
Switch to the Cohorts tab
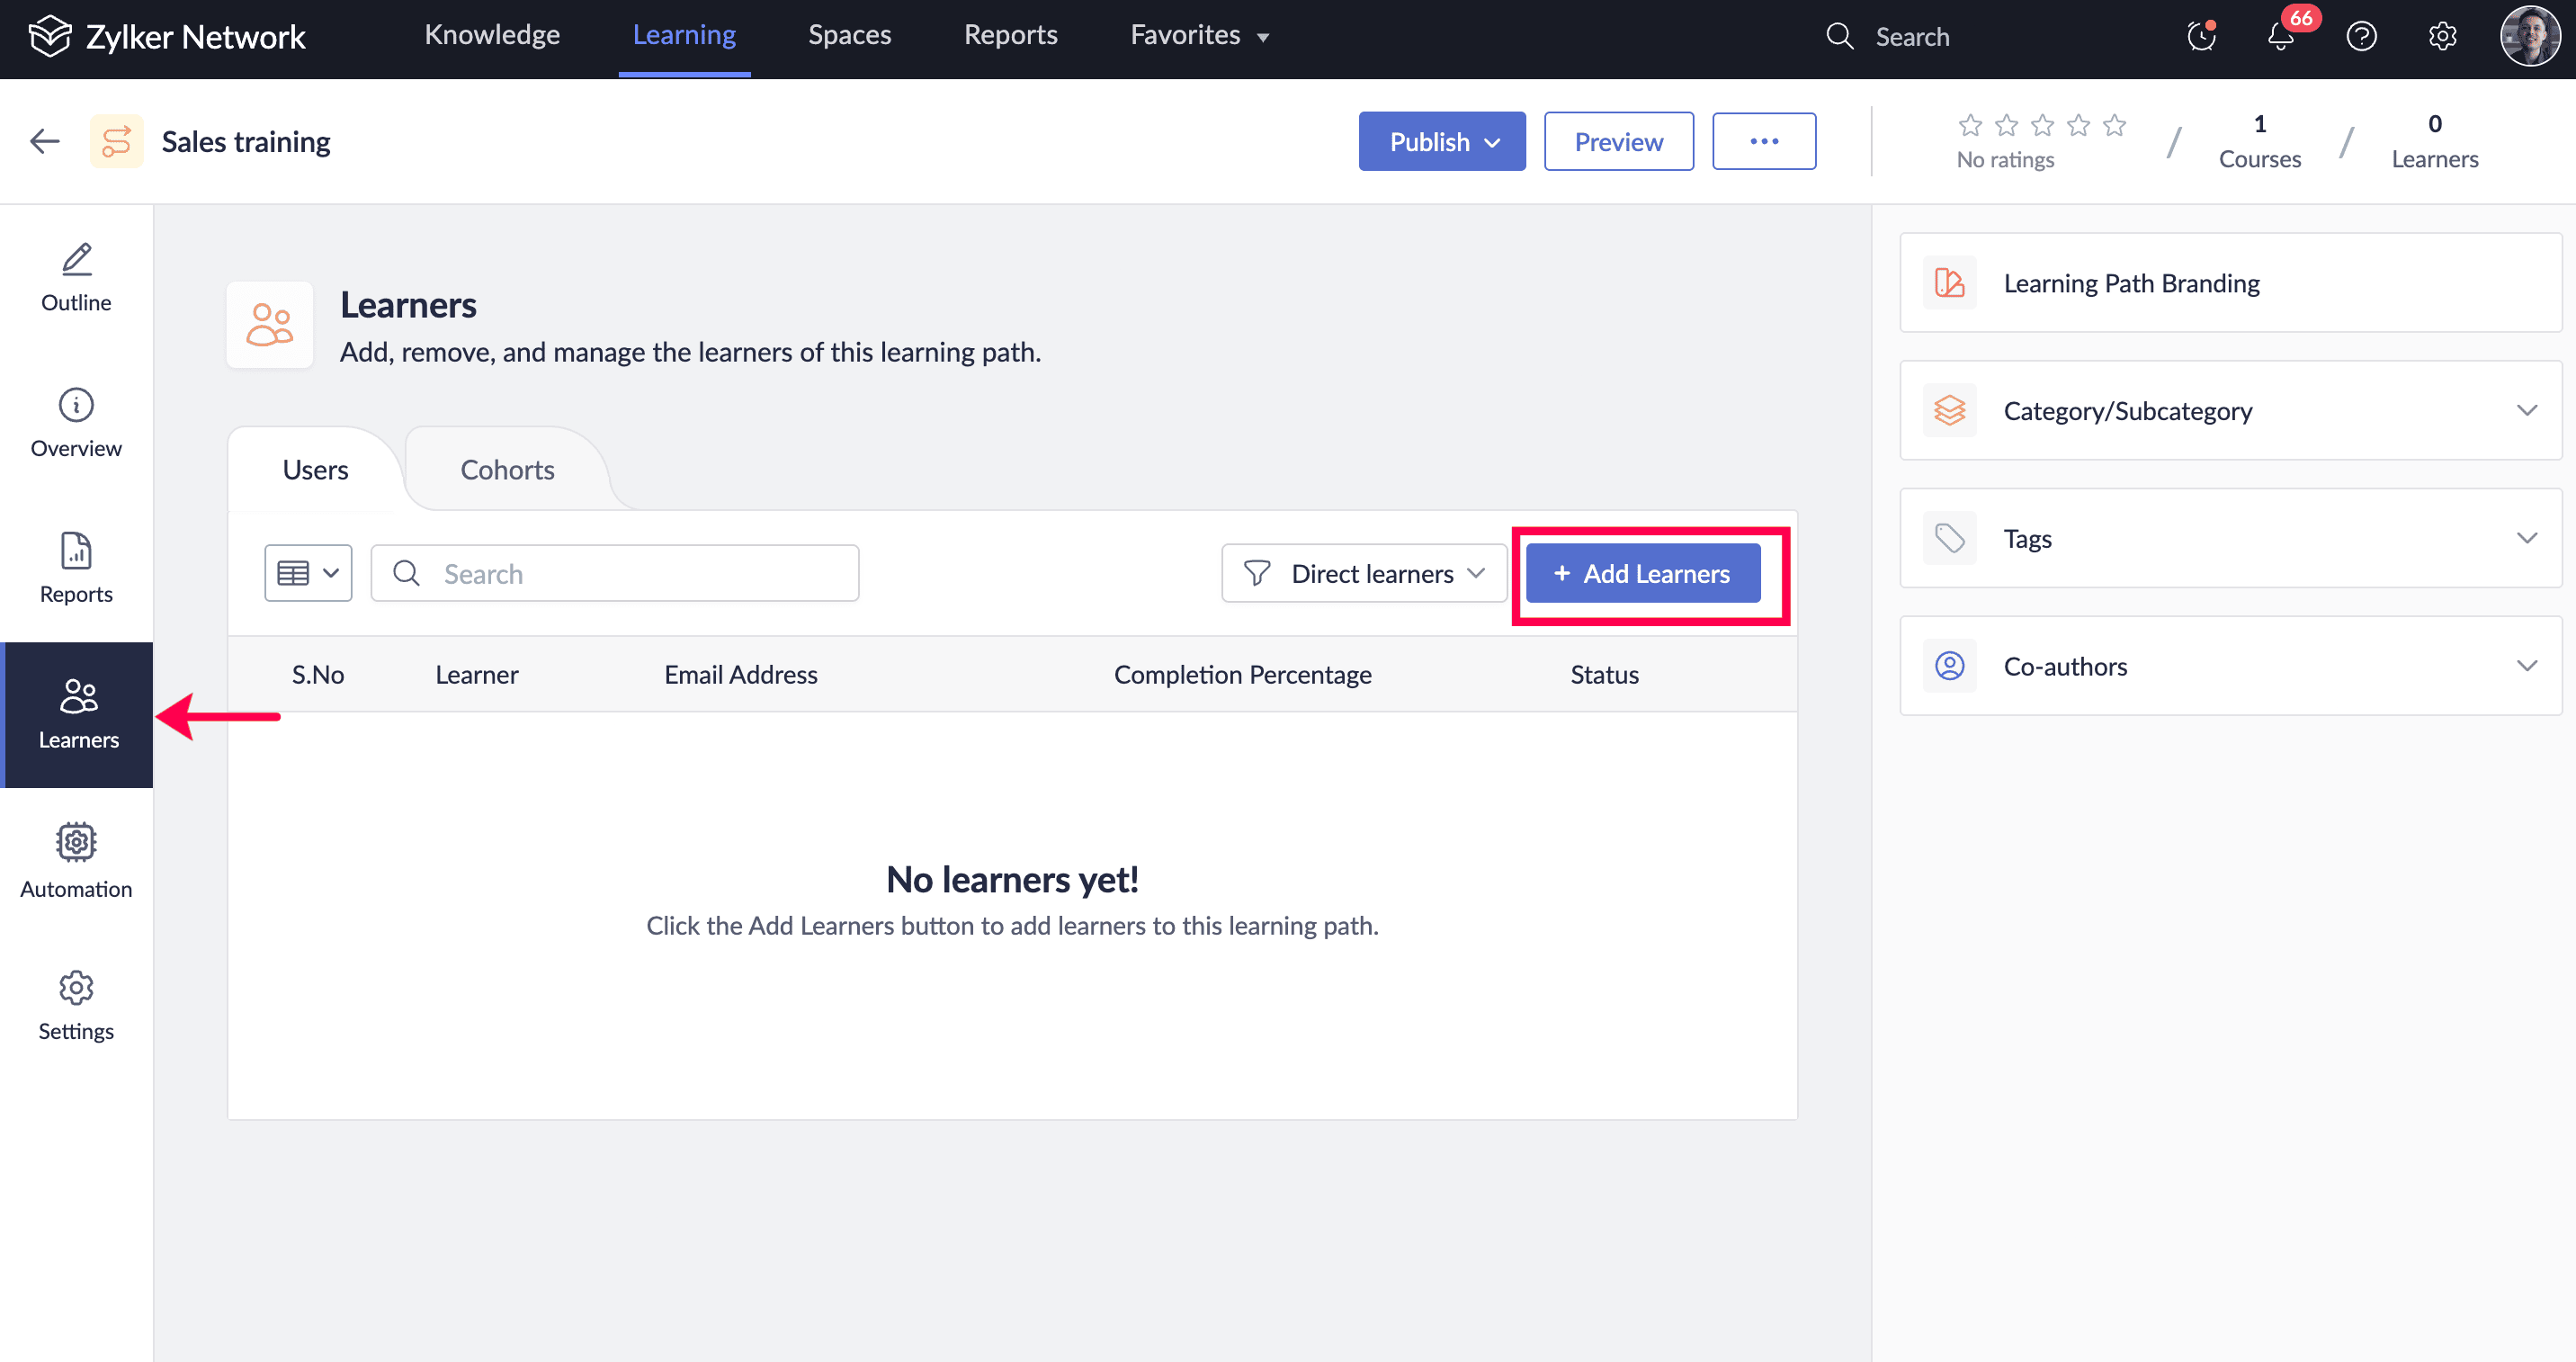pyautogui.click(x=507, y=470)
